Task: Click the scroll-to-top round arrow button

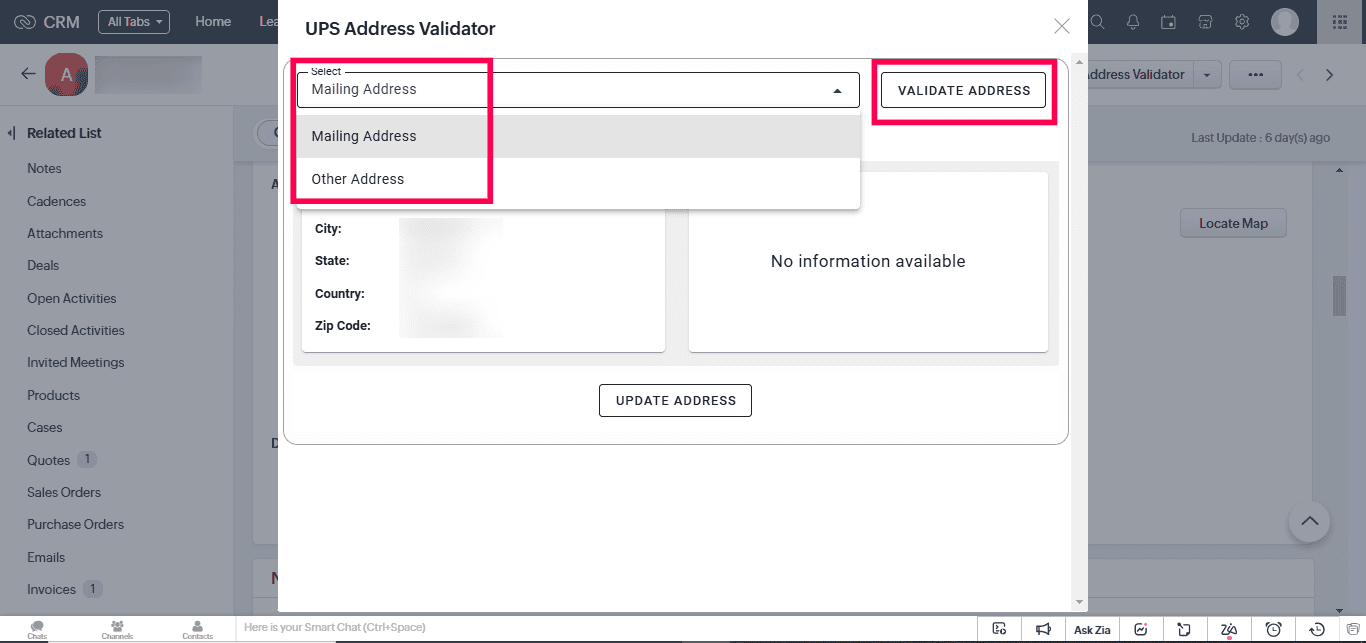Action: (1309, 521)
